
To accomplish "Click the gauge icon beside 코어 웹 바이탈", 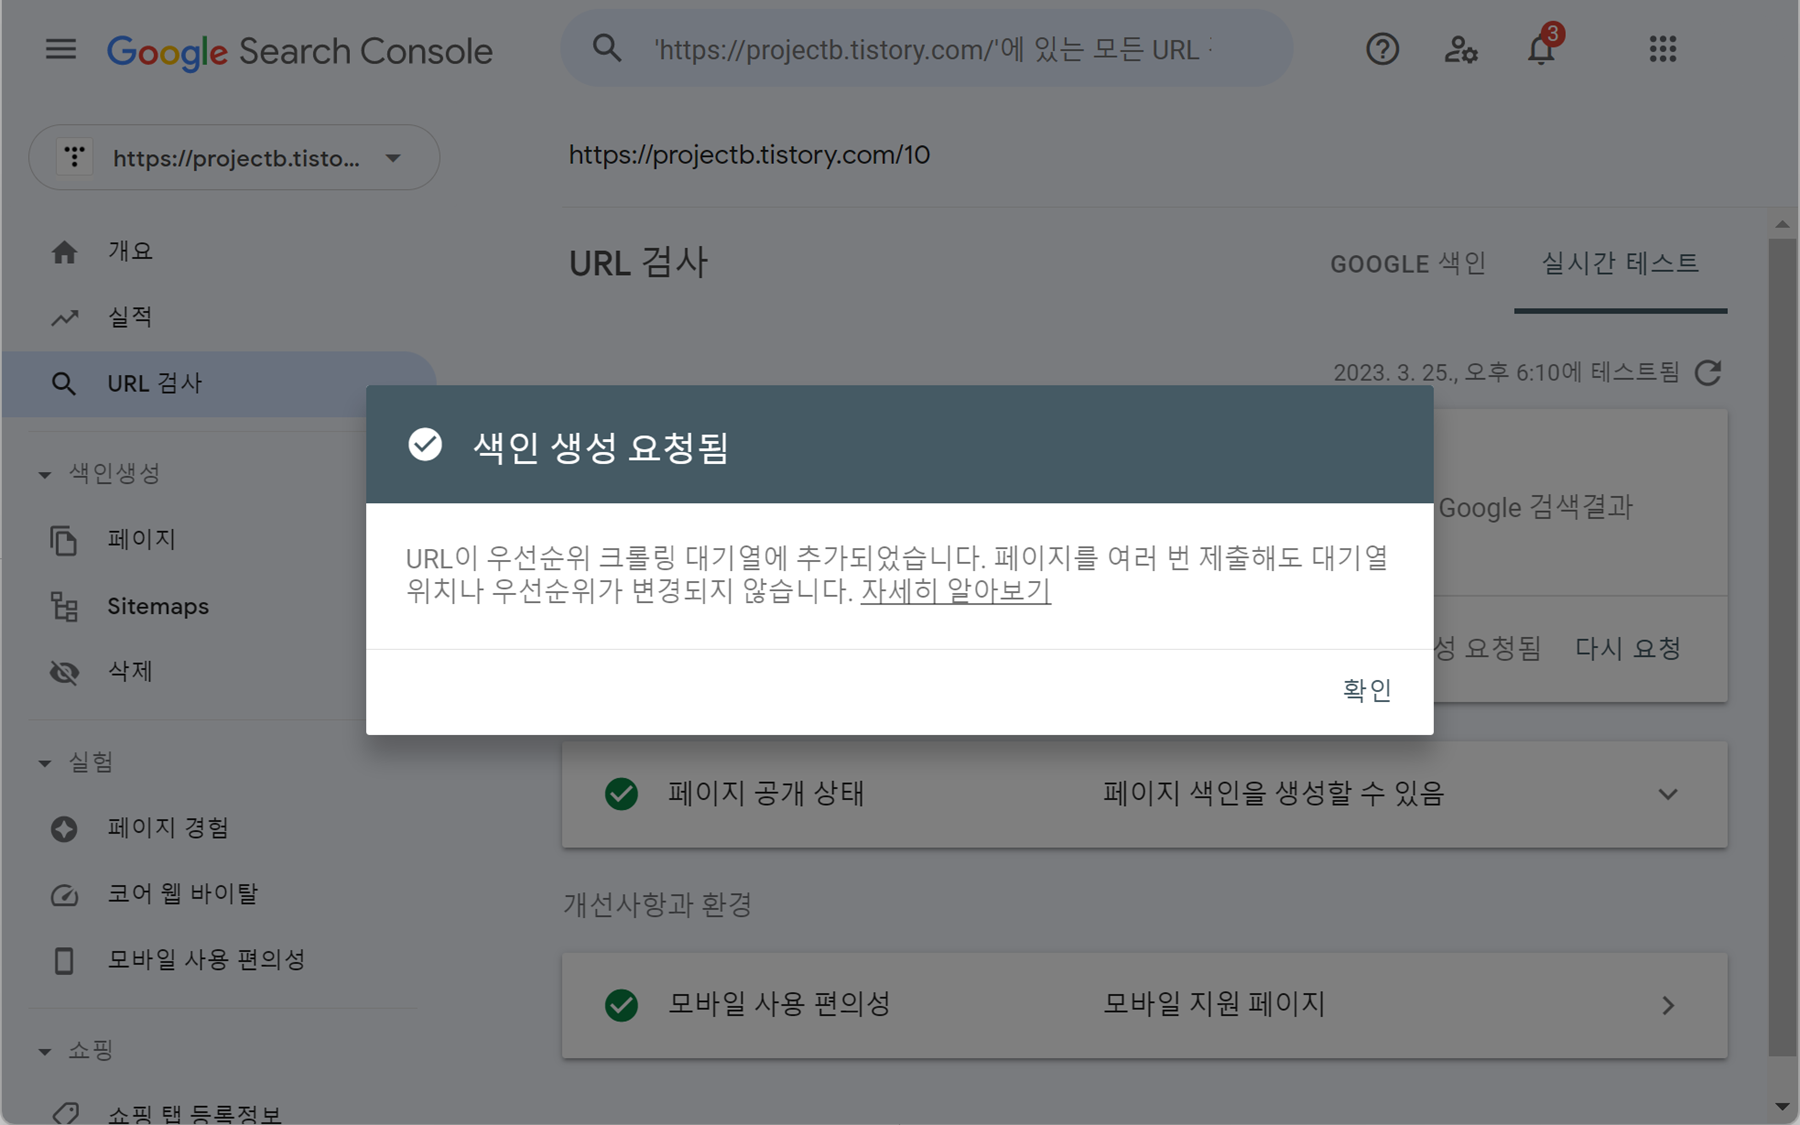I will (64, 895).
